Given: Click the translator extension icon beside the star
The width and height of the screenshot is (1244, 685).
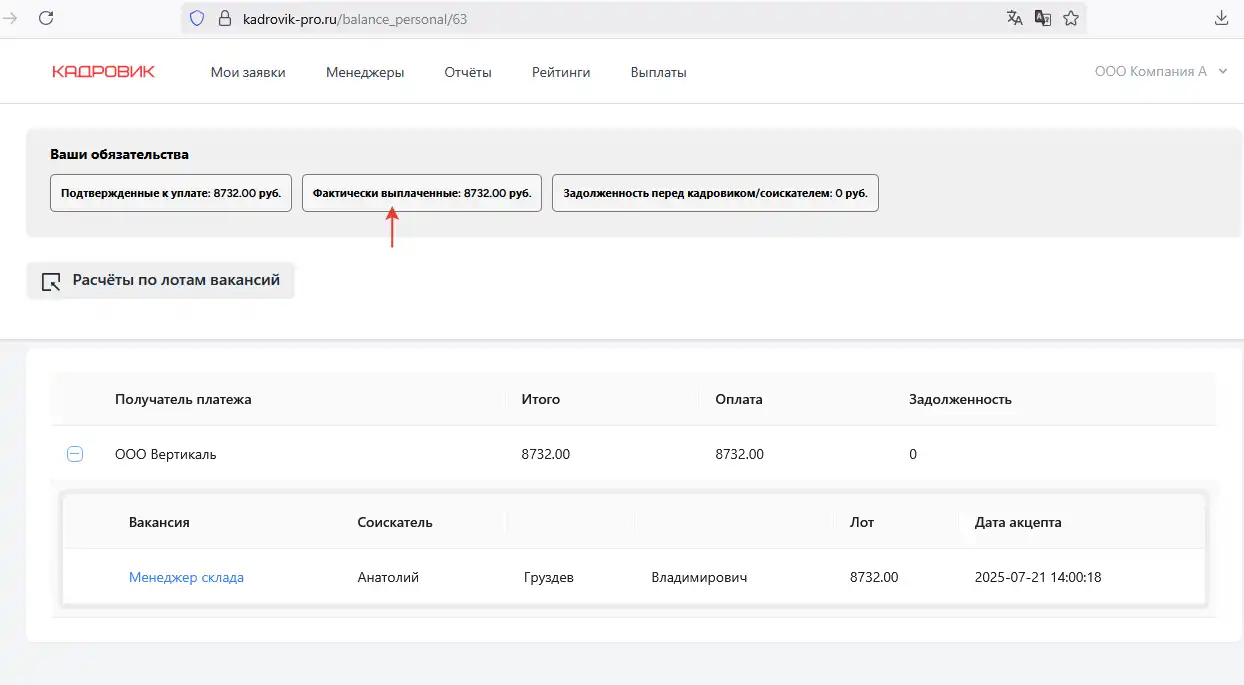Looking at the screenshot, I should 1043,18.
